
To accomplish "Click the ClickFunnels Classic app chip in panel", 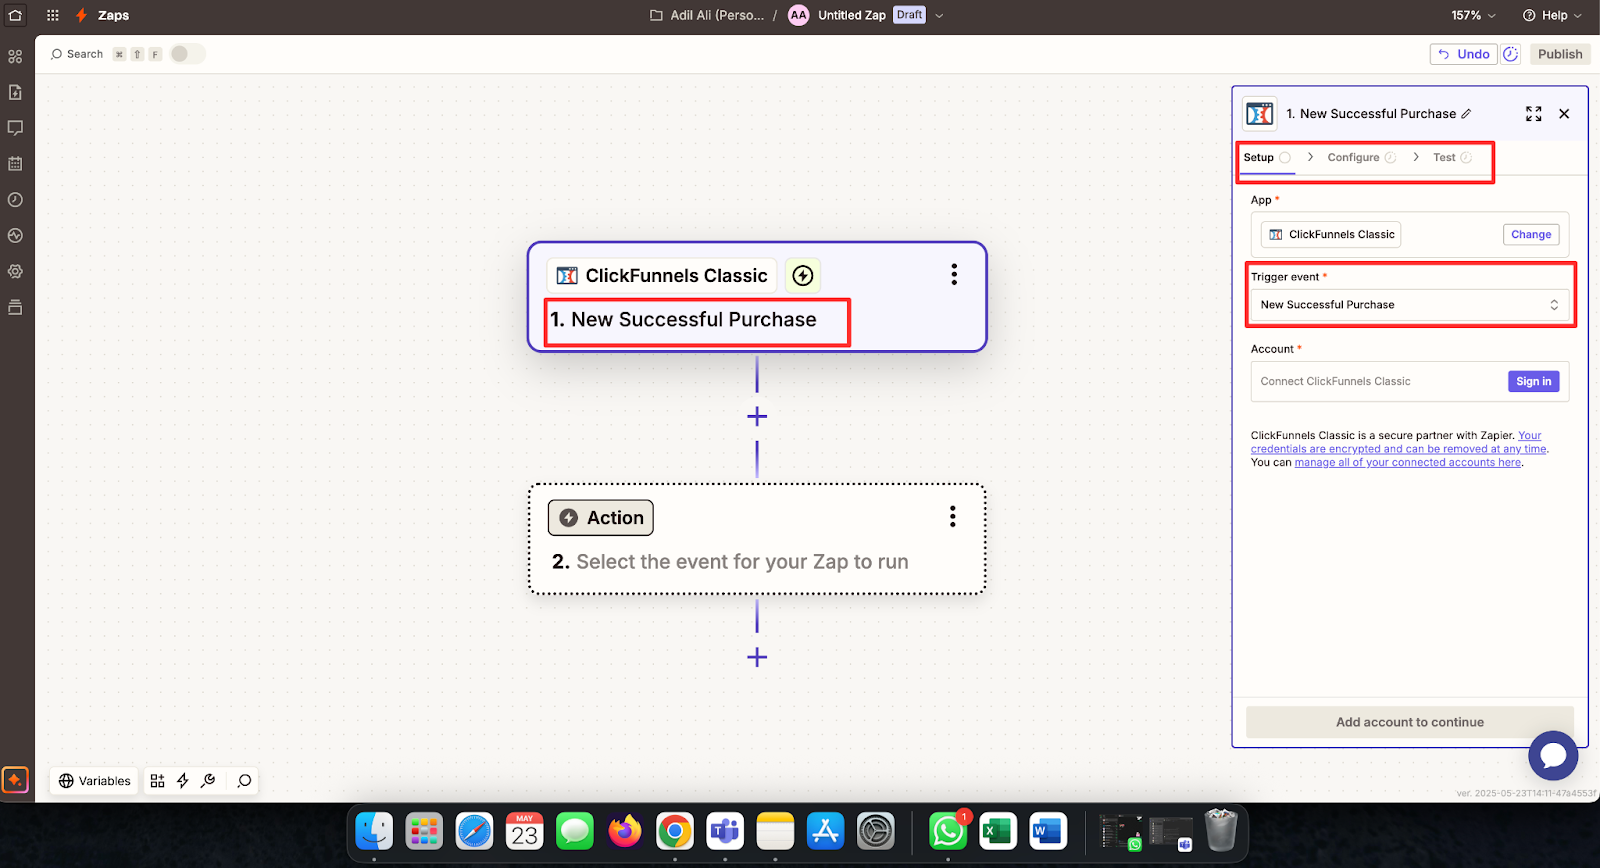I will pos(1331,234).
